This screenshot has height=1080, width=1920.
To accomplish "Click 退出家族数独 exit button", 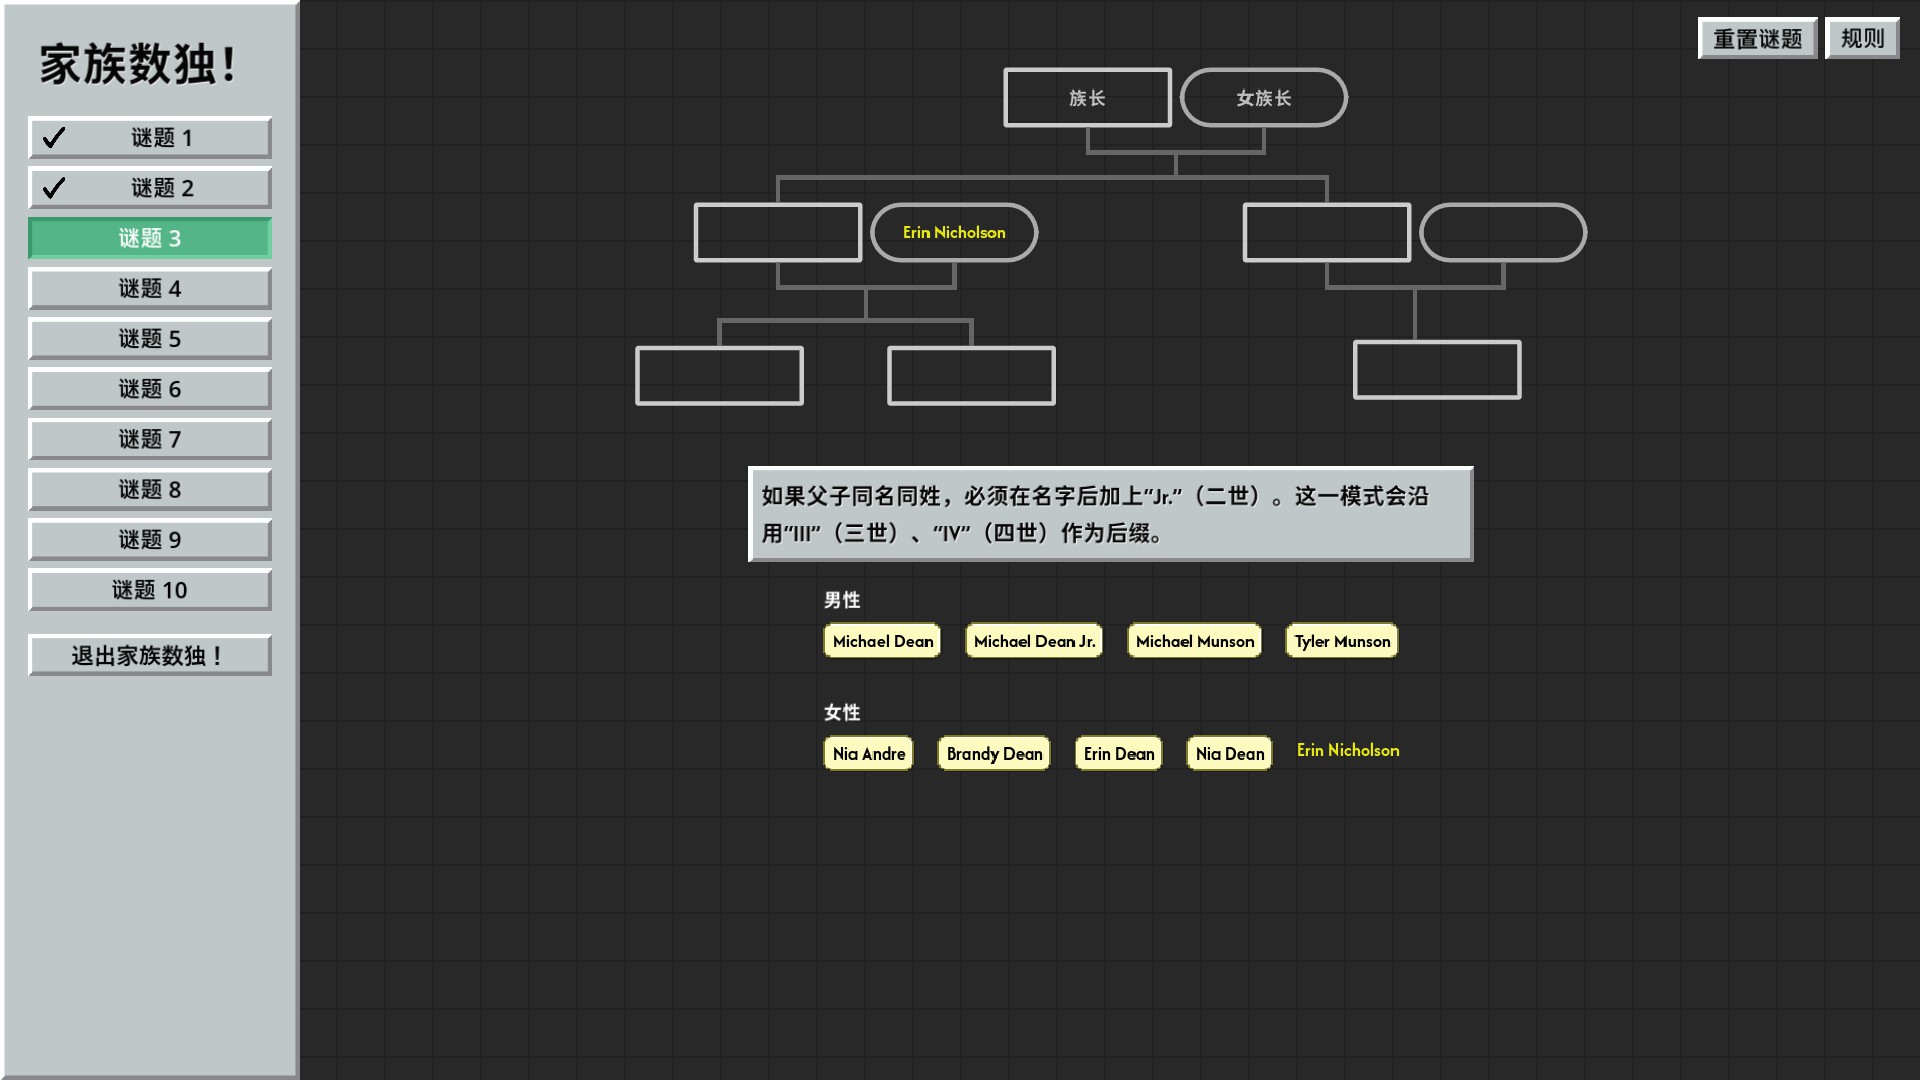I will coord(150,656).
